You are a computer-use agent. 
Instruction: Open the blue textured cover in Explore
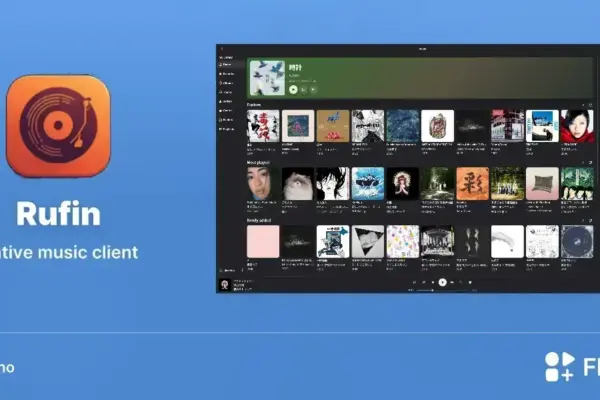point(403,126)
